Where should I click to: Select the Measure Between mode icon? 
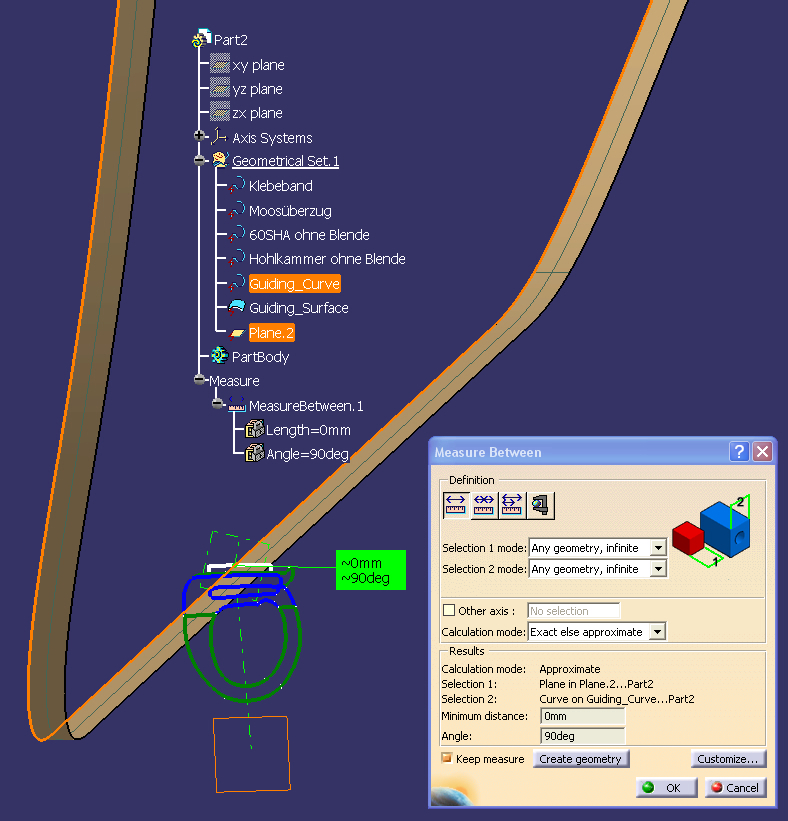(x=456, y=505)
